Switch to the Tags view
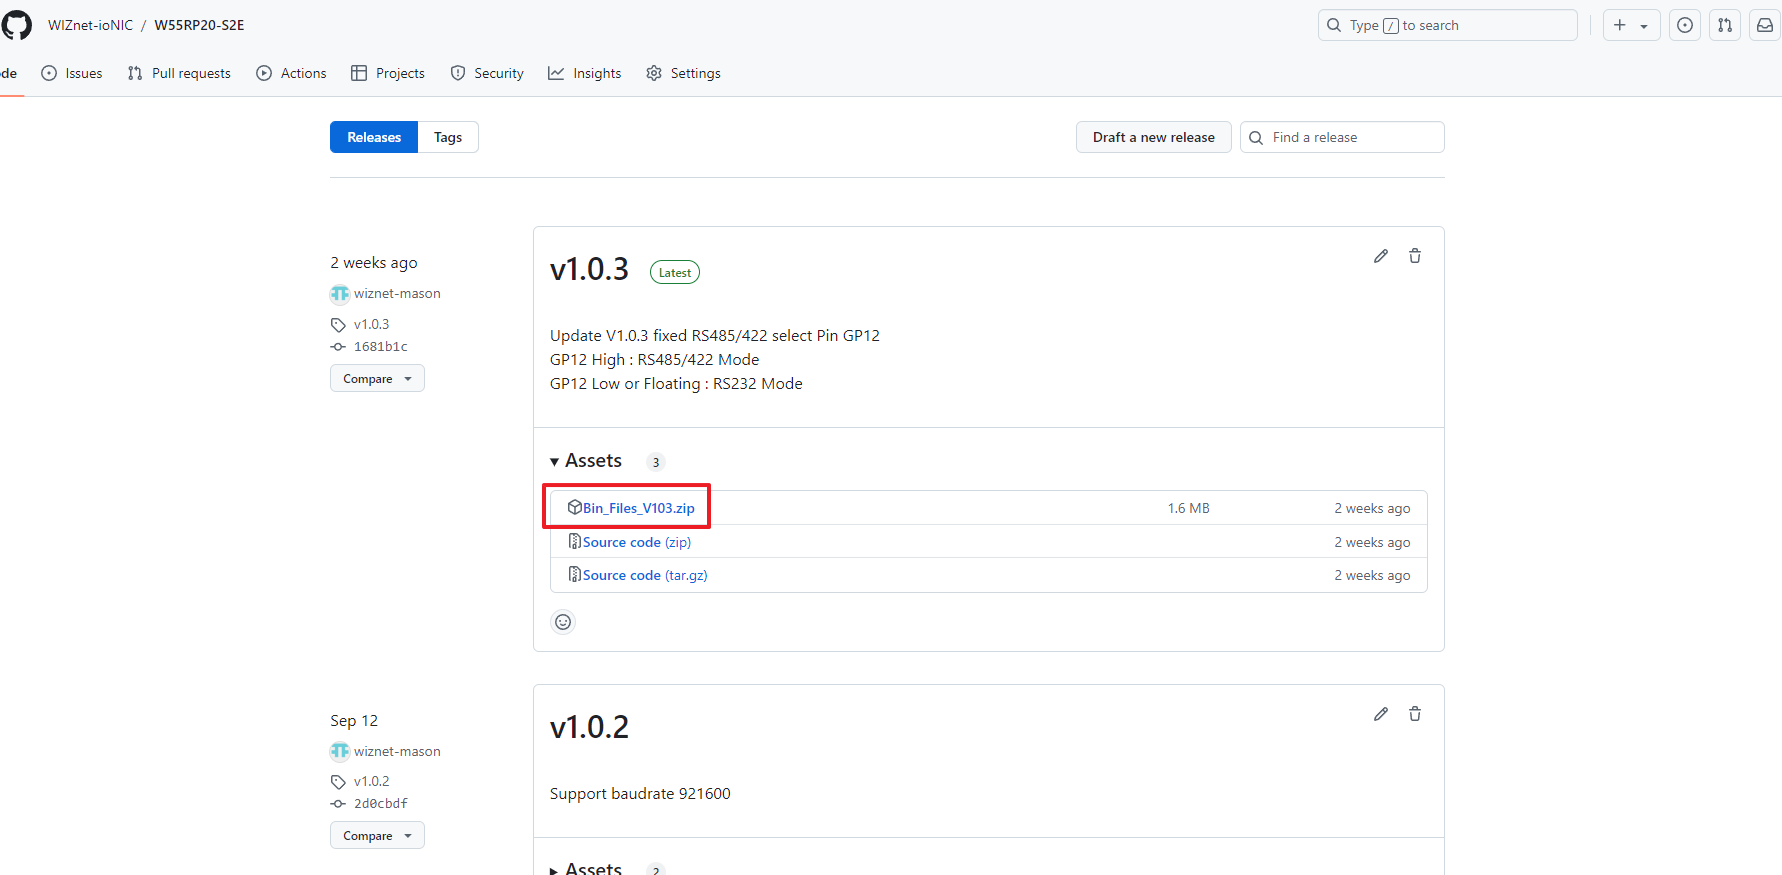1782x875 pixels. tap(448, 137)
